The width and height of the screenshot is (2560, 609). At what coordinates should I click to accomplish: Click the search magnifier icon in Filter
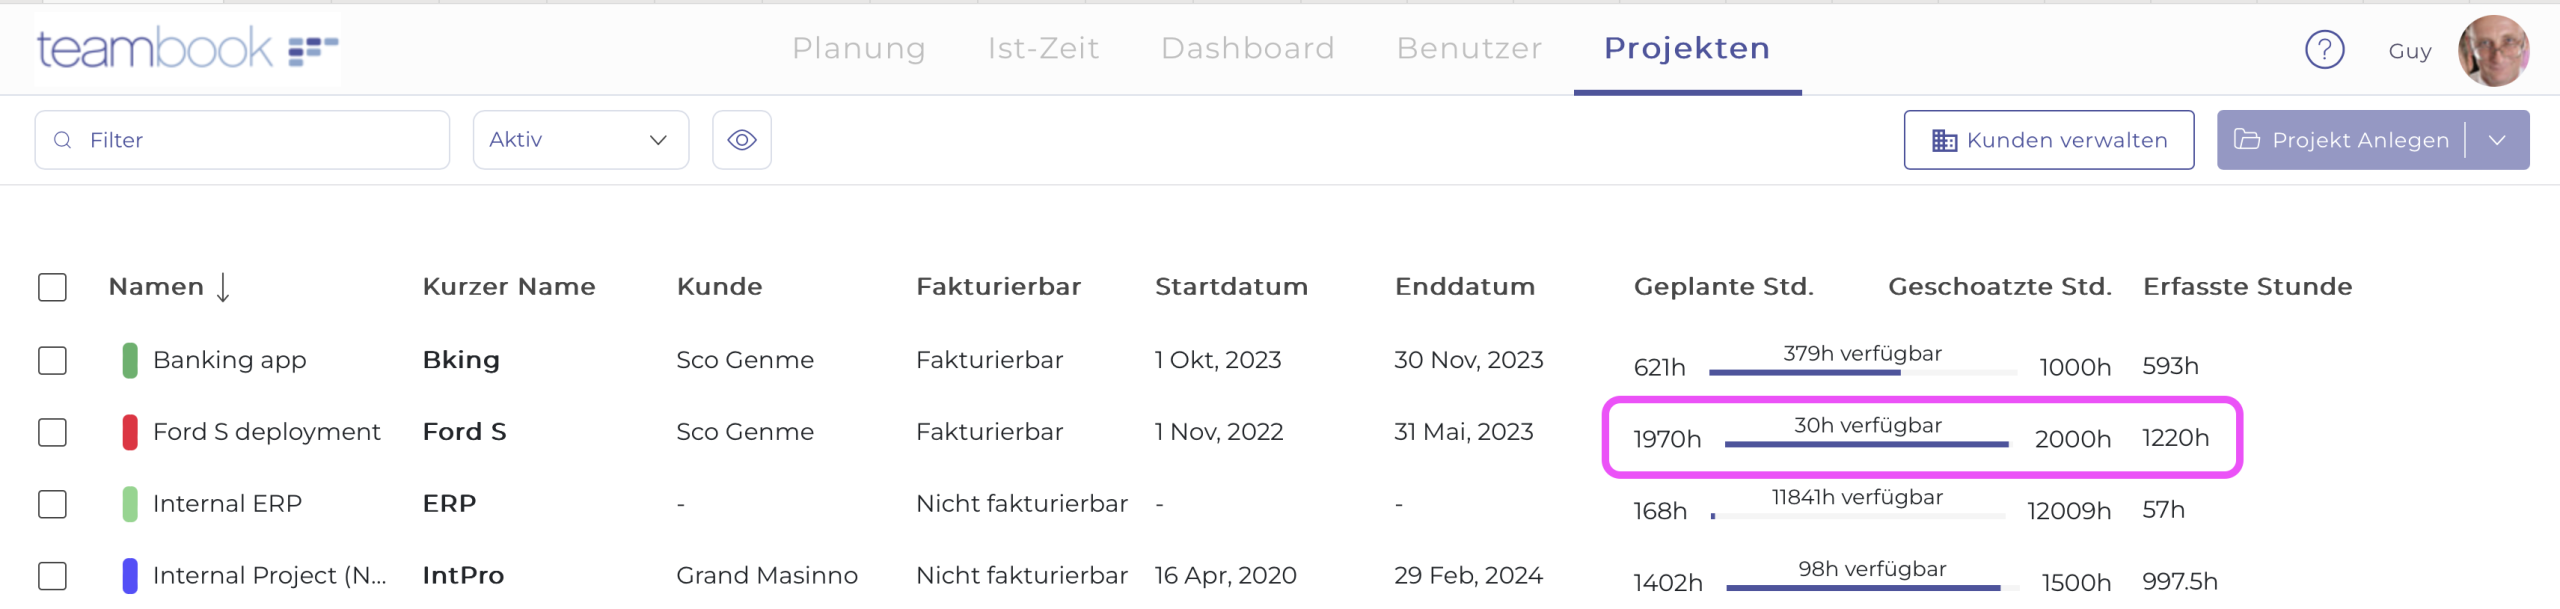point(63,140)
